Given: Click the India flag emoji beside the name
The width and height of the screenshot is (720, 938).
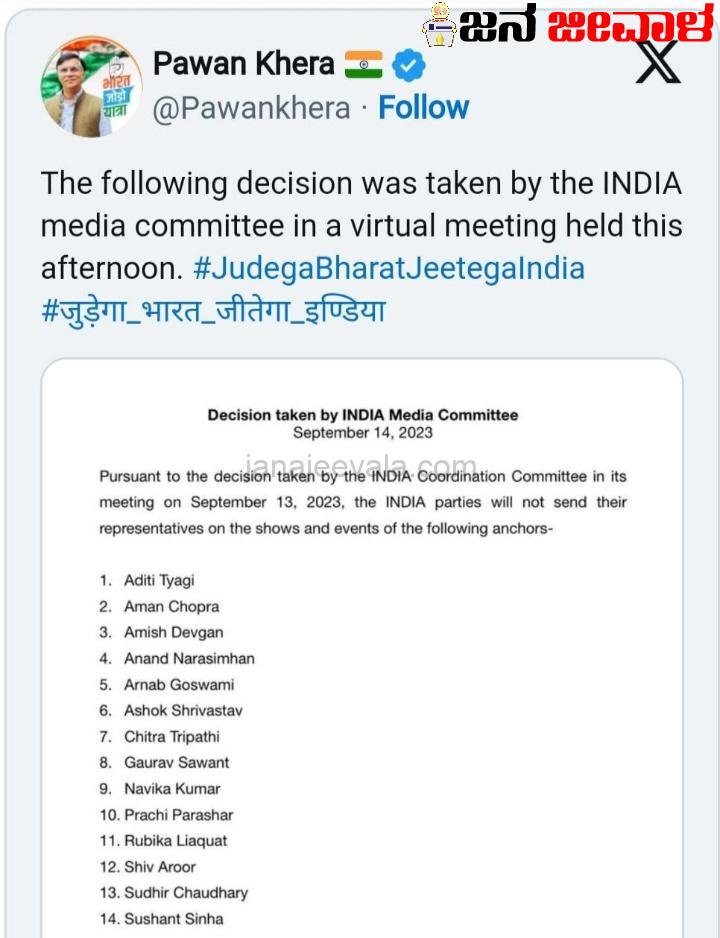Looking at the screenshot, I should [x=363, y=66].
